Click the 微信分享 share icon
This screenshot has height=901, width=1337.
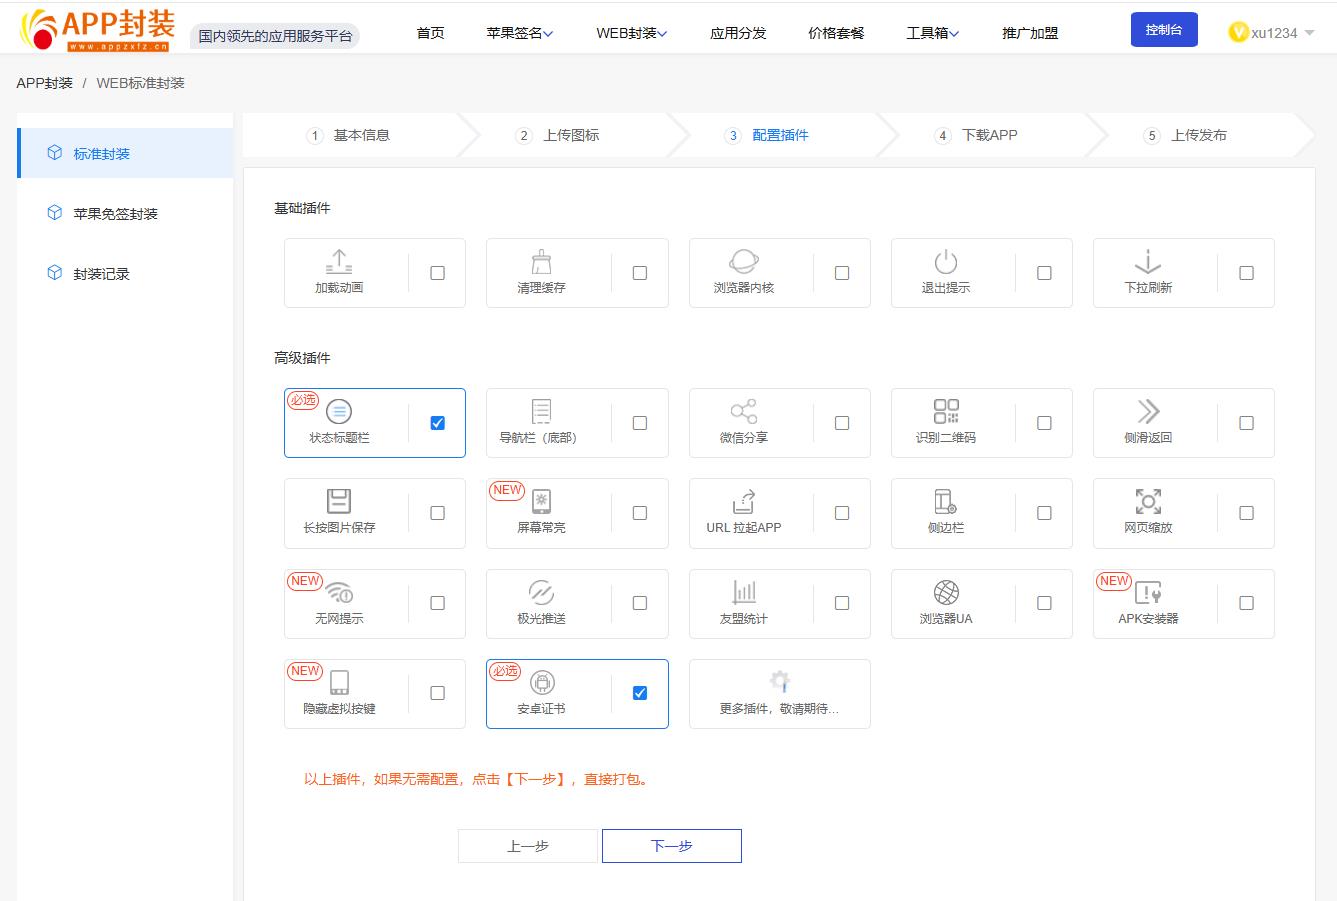(x=743, y=412)
